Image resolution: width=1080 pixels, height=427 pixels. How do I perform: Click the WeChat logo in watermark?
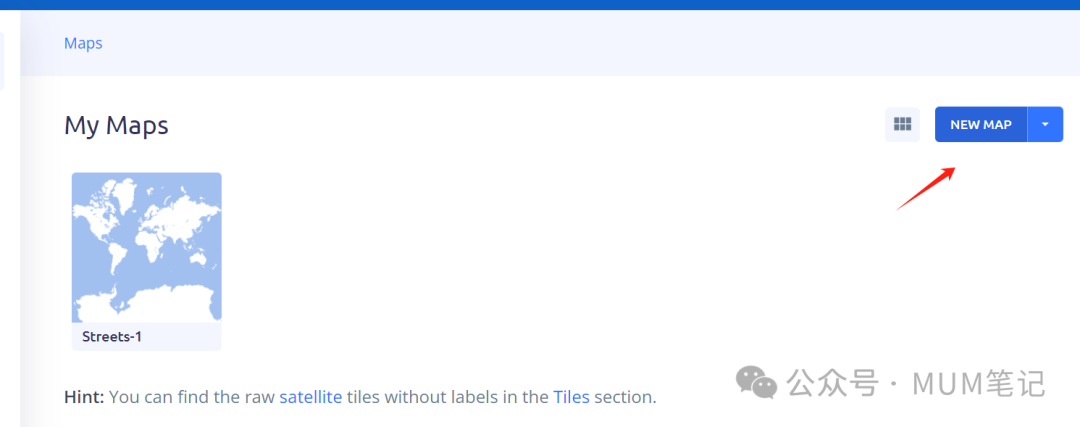tap(756, 382)
